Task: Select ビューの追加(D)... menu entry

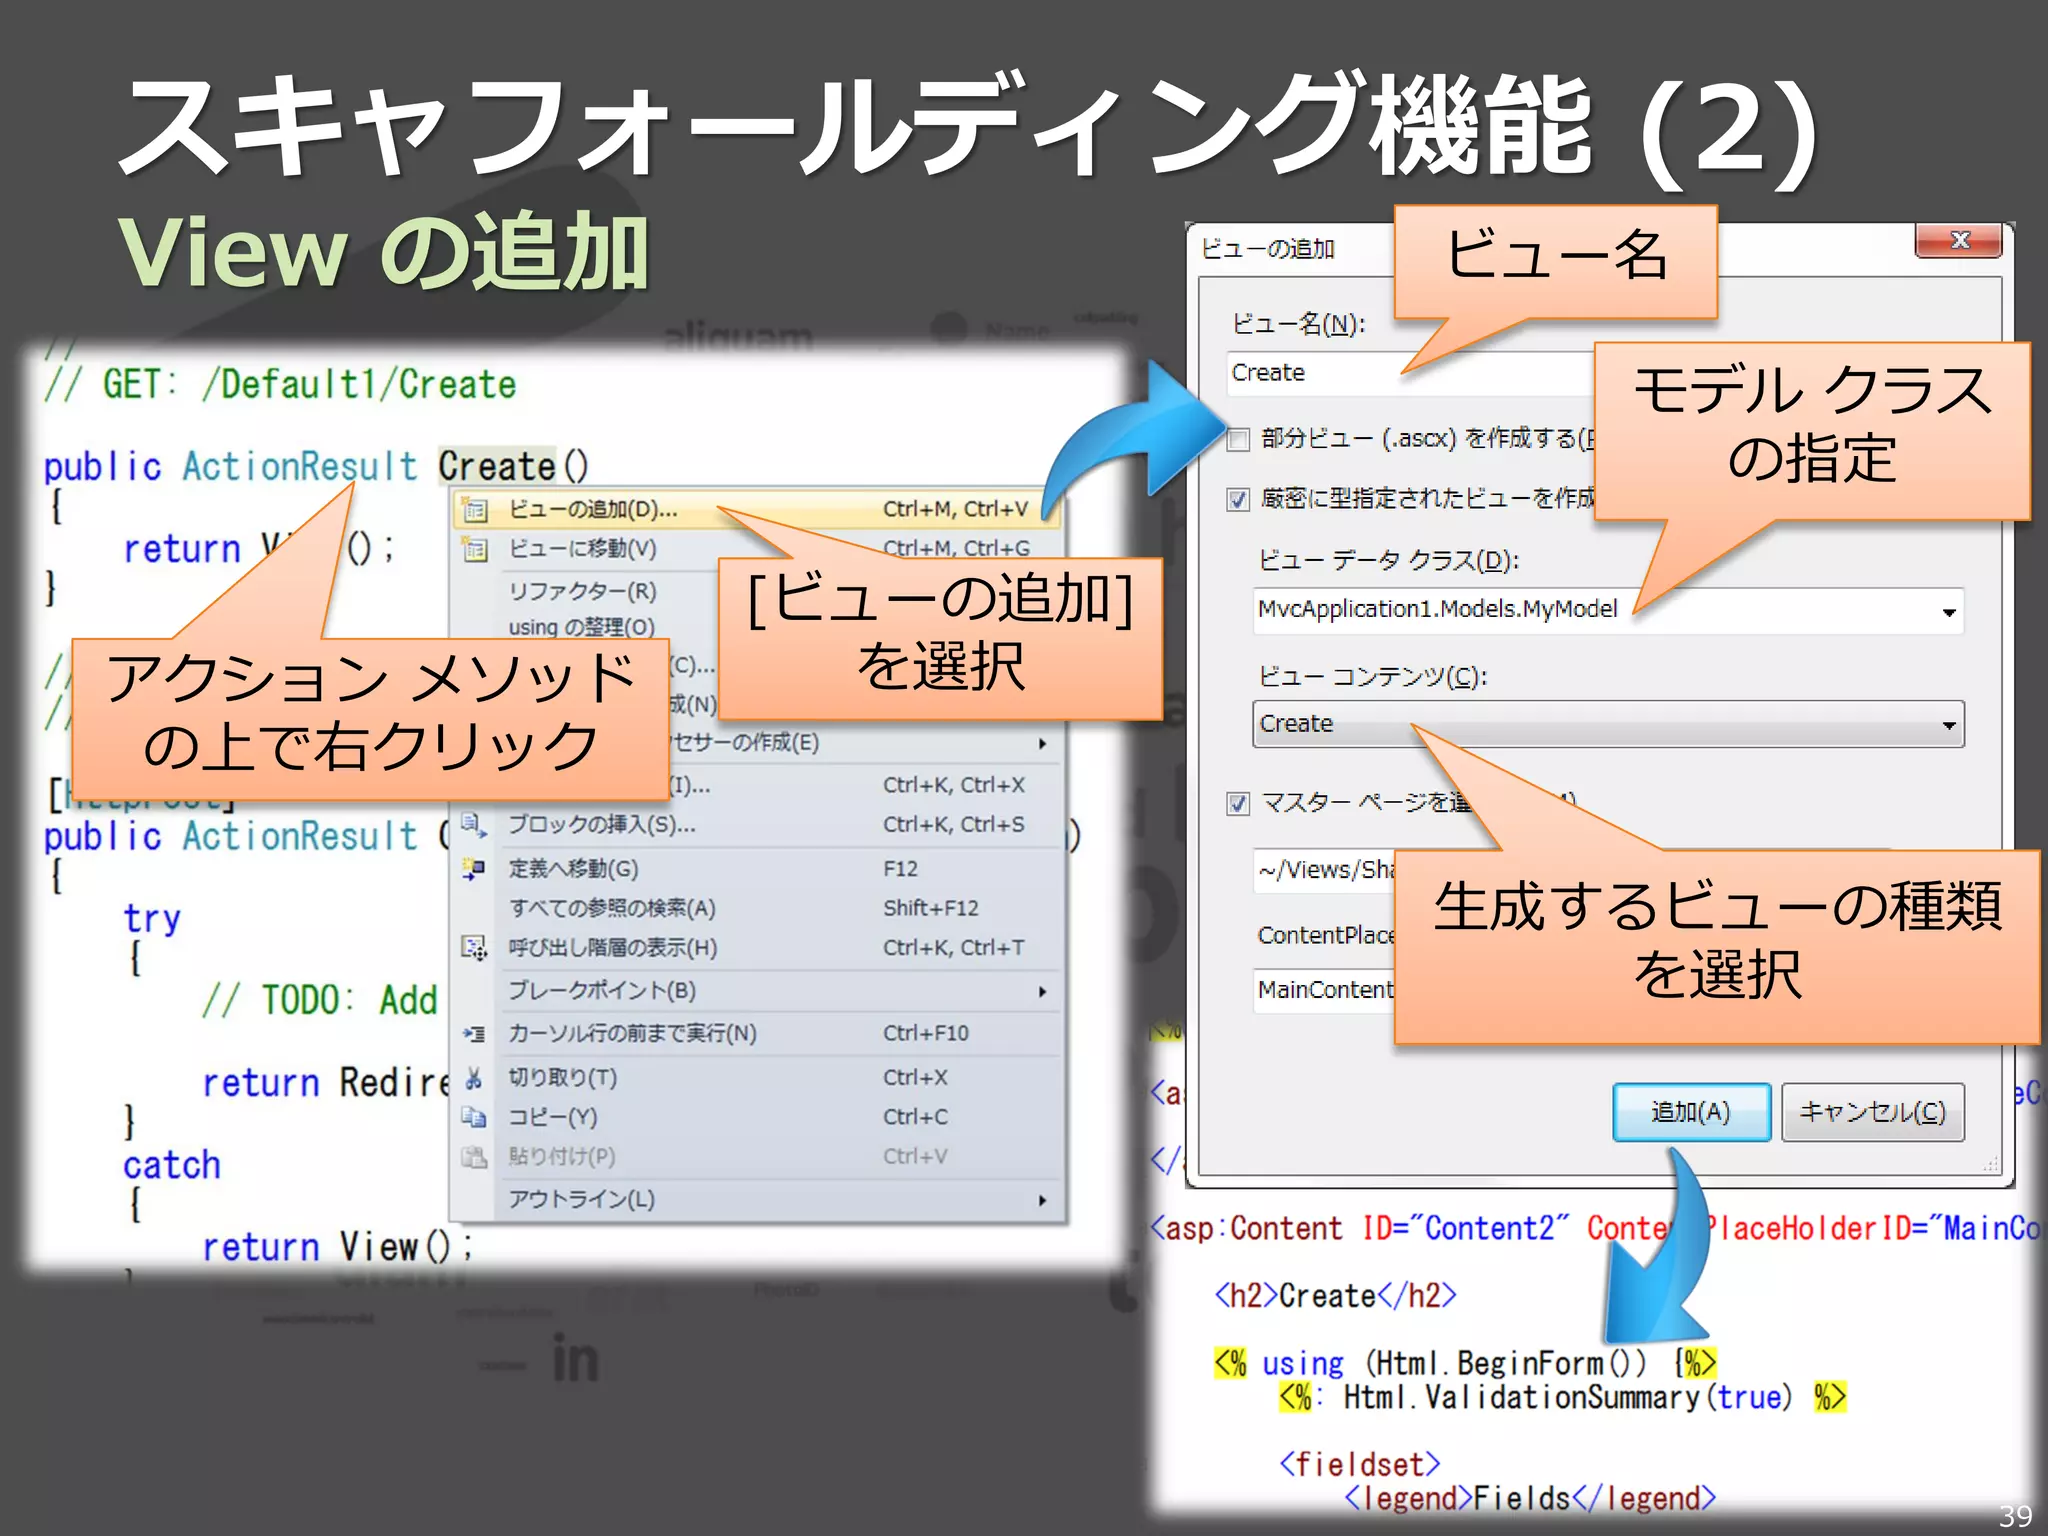Action: (x=757, y=510)
